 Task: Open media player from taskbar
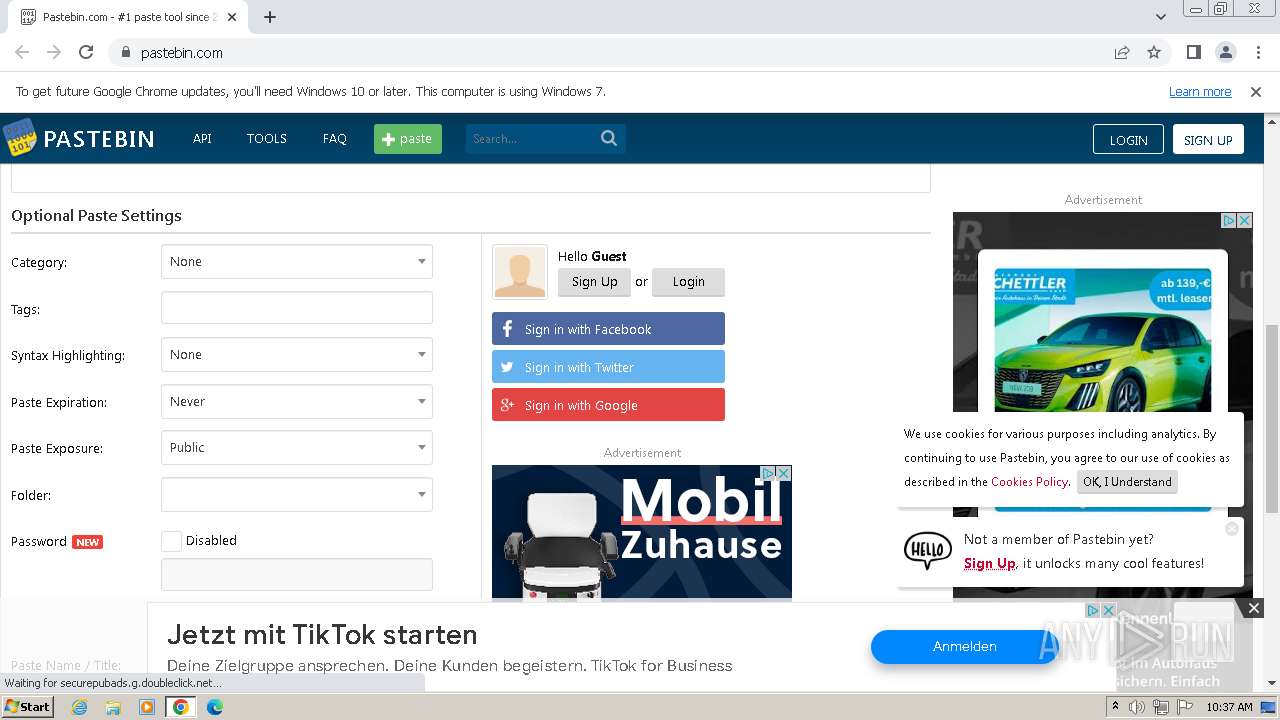tap(147, 707)
